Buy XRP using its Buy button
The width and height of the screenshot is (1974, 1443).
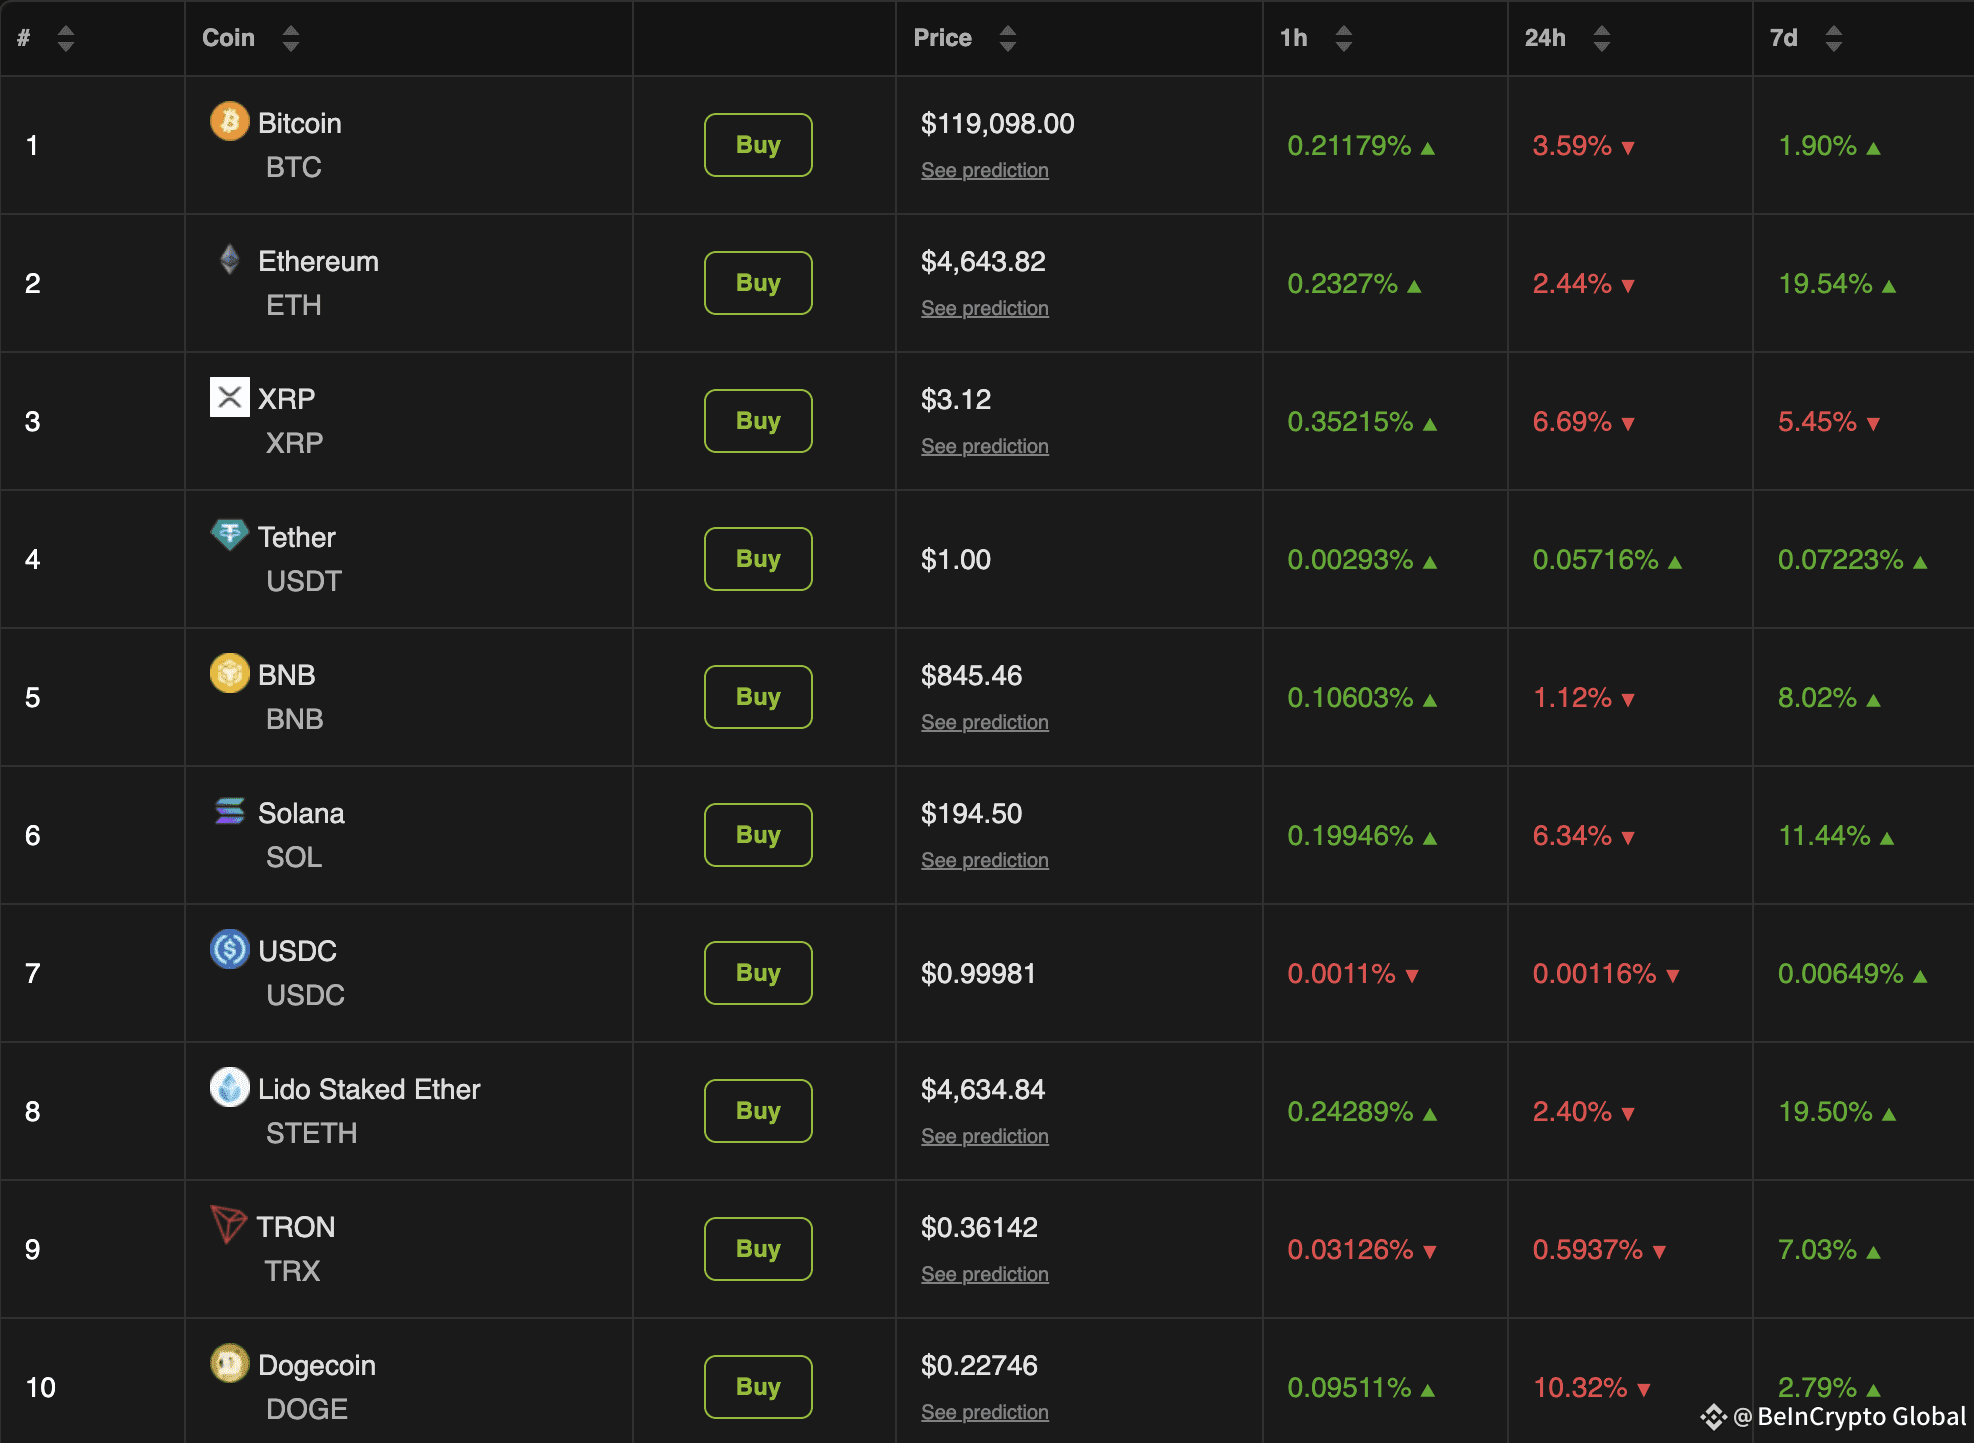click(x=758, y=421)
